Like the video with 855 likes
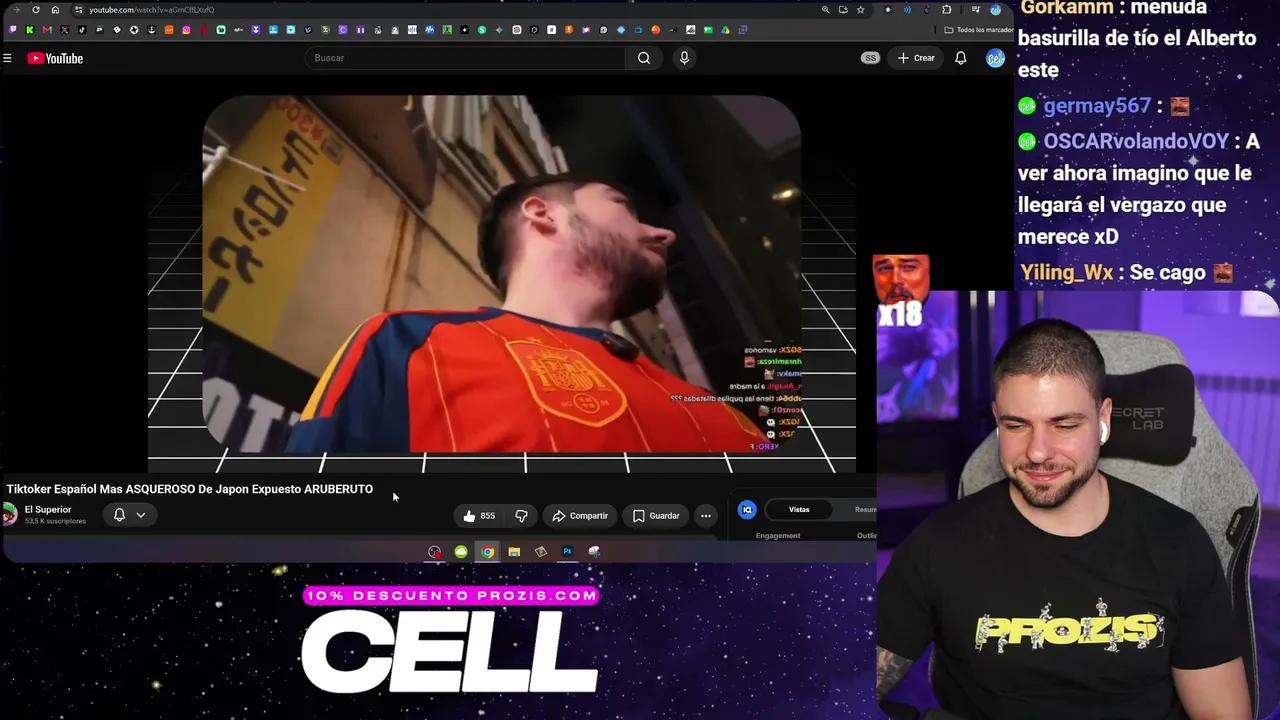The height and width of the screenshot is (720, 1280). click(x=479, y=516)
